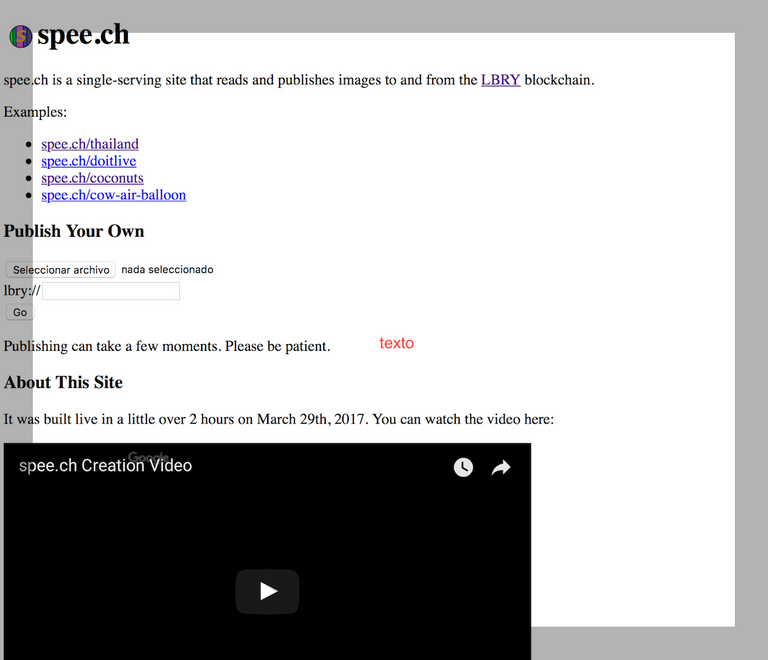The height and width of the screenshot is (660, 768).
Task: Click the red 'texto' label
Action: 397,343
